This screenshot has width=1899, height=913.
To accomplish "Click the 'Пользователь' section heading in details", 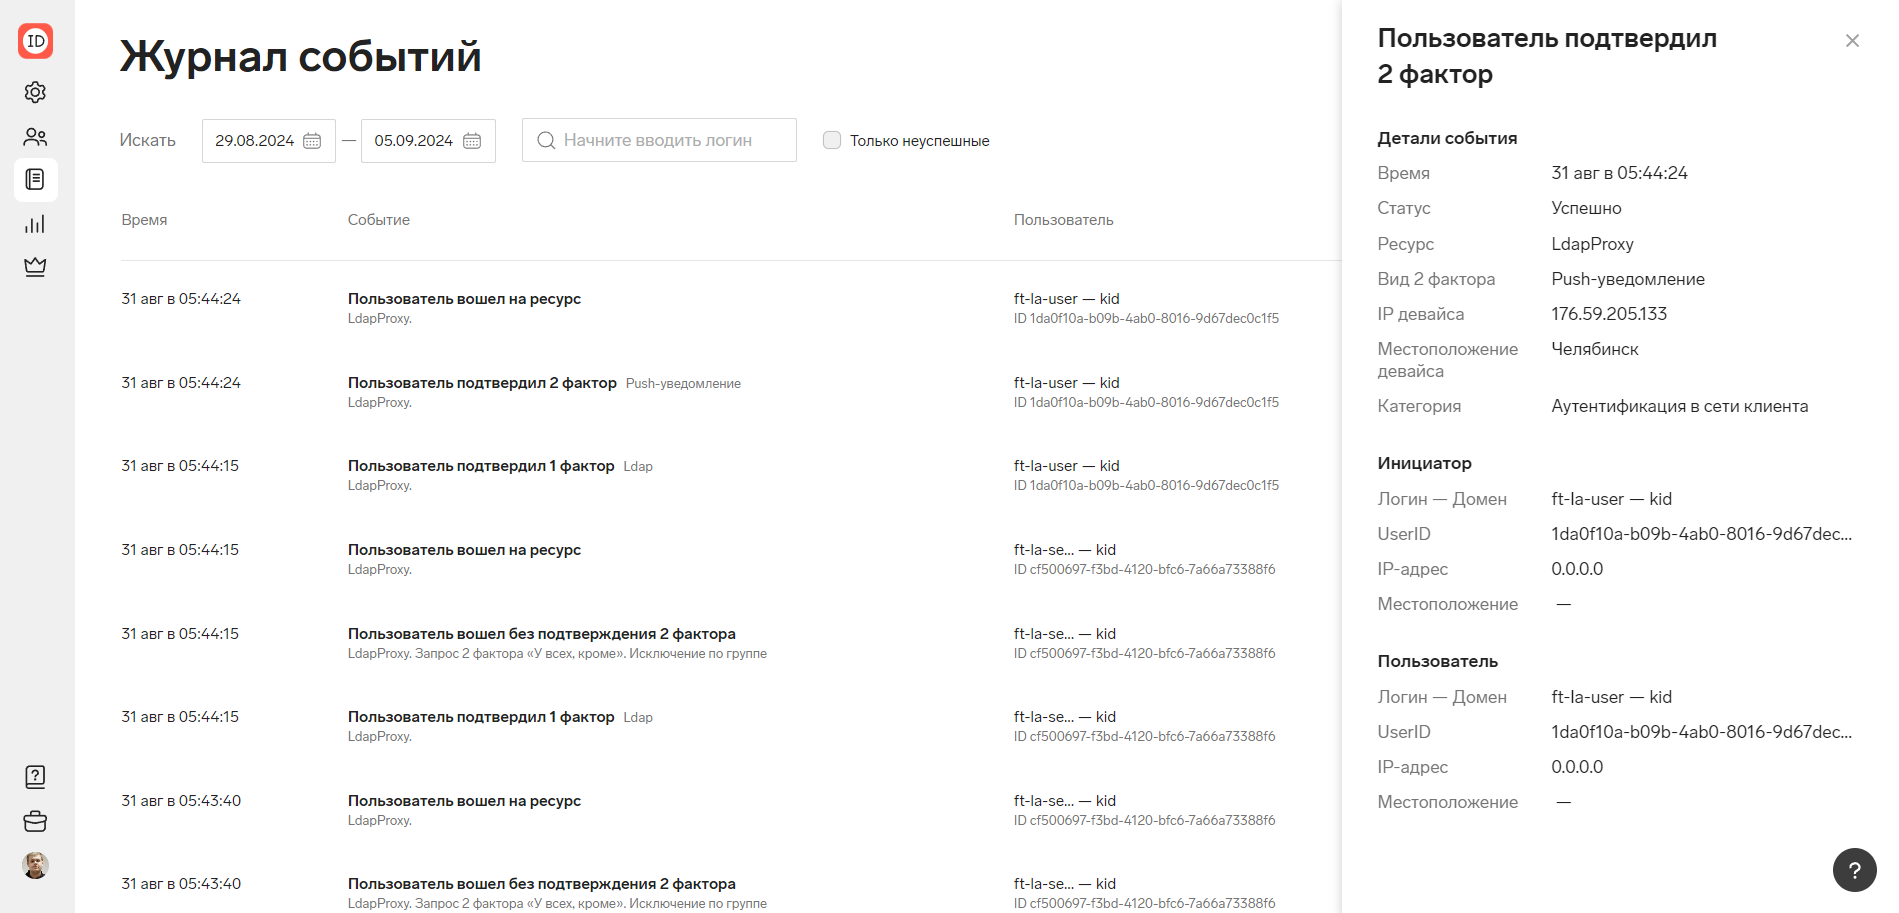I will click(x=1437, y=661).
